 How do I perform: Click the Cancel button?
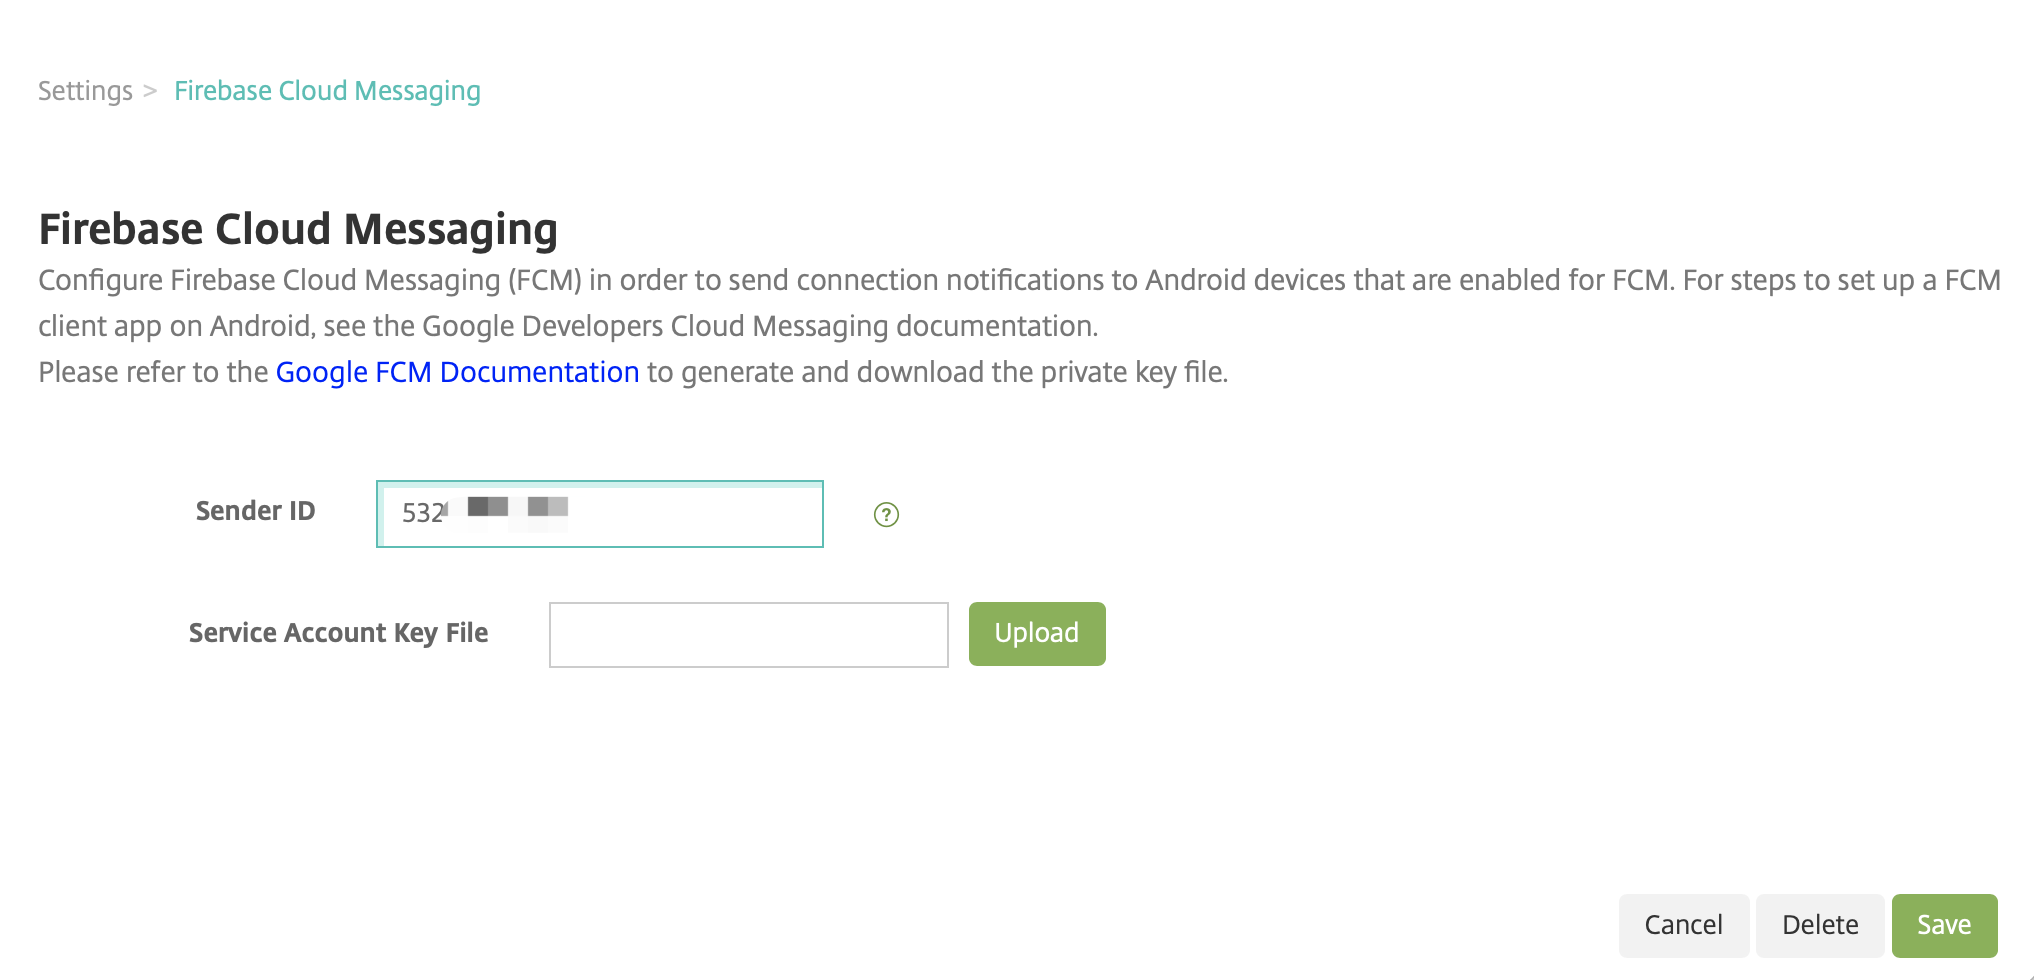[1684, 925]
